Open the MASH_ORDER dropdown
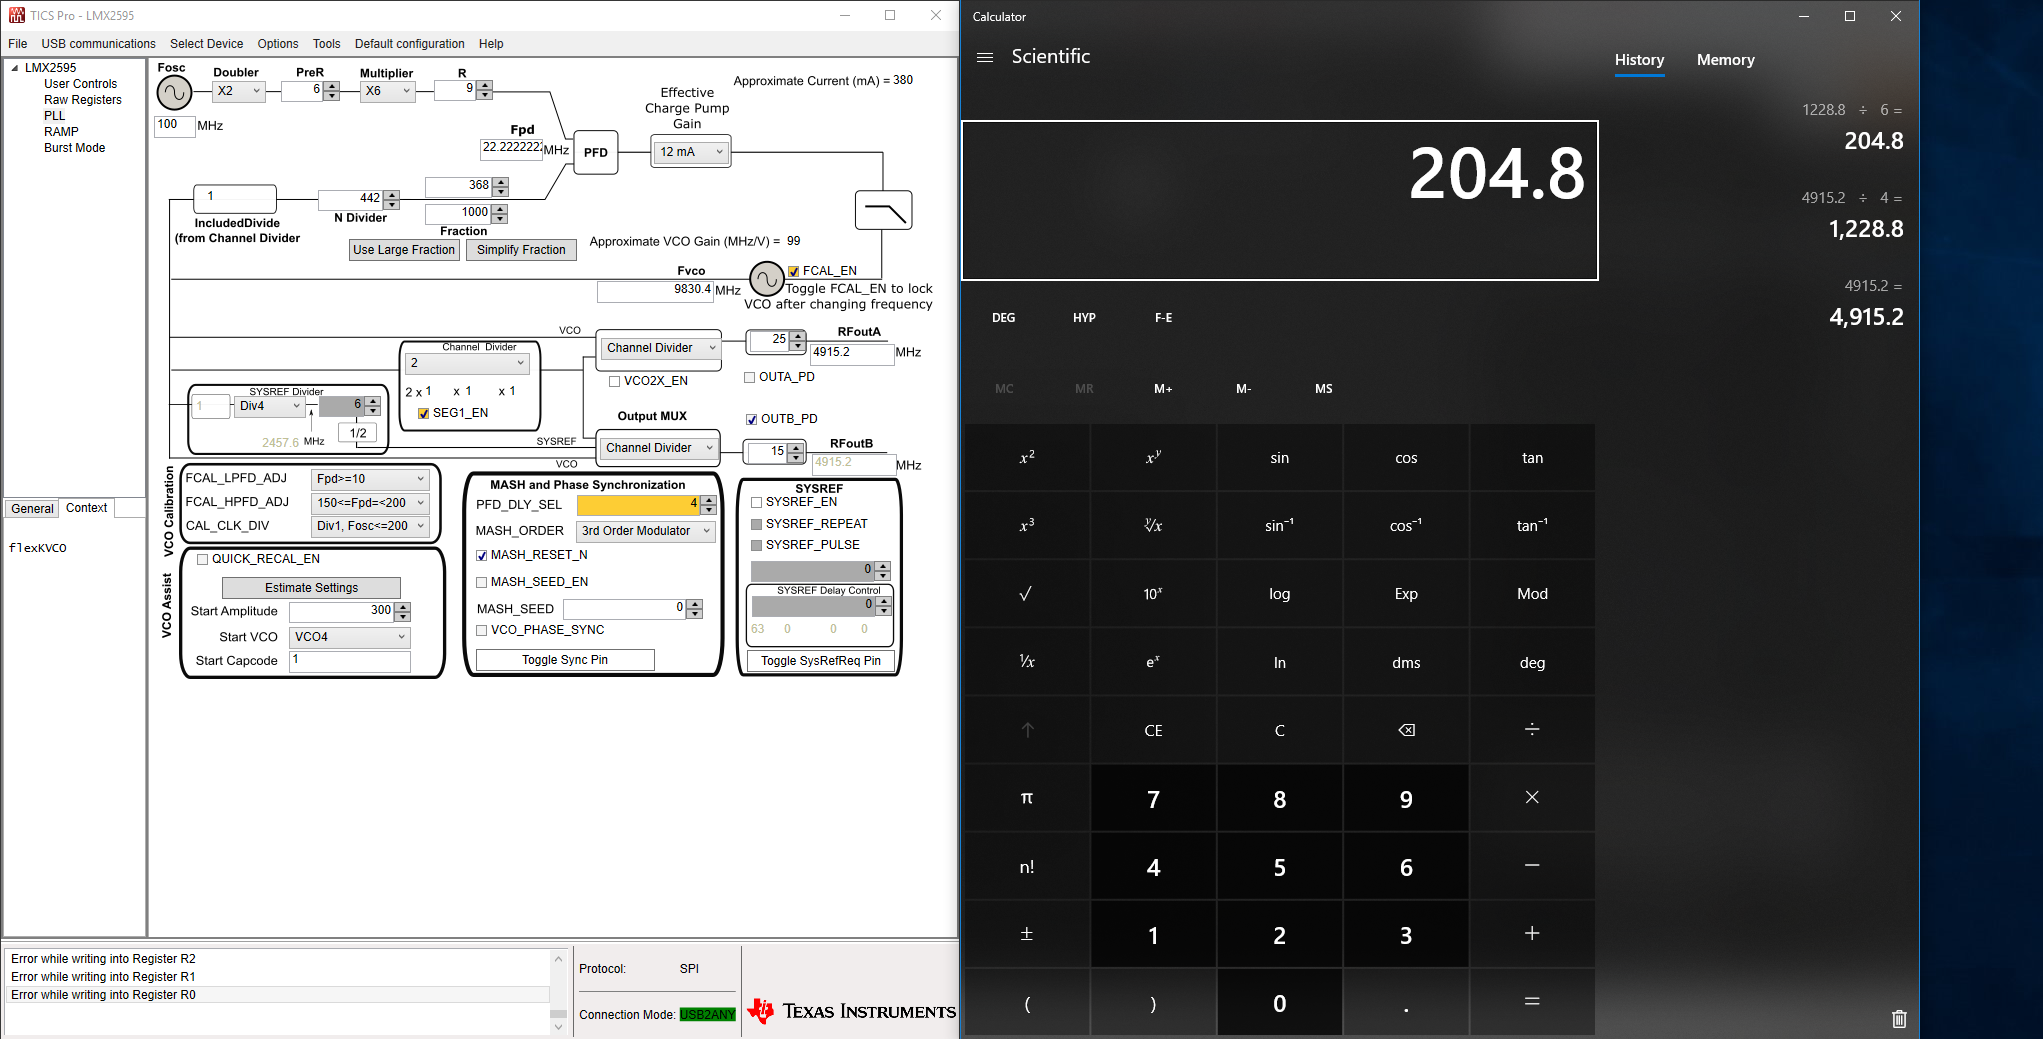This screenshot has width=2043, height=1039. tap(646, 531)
